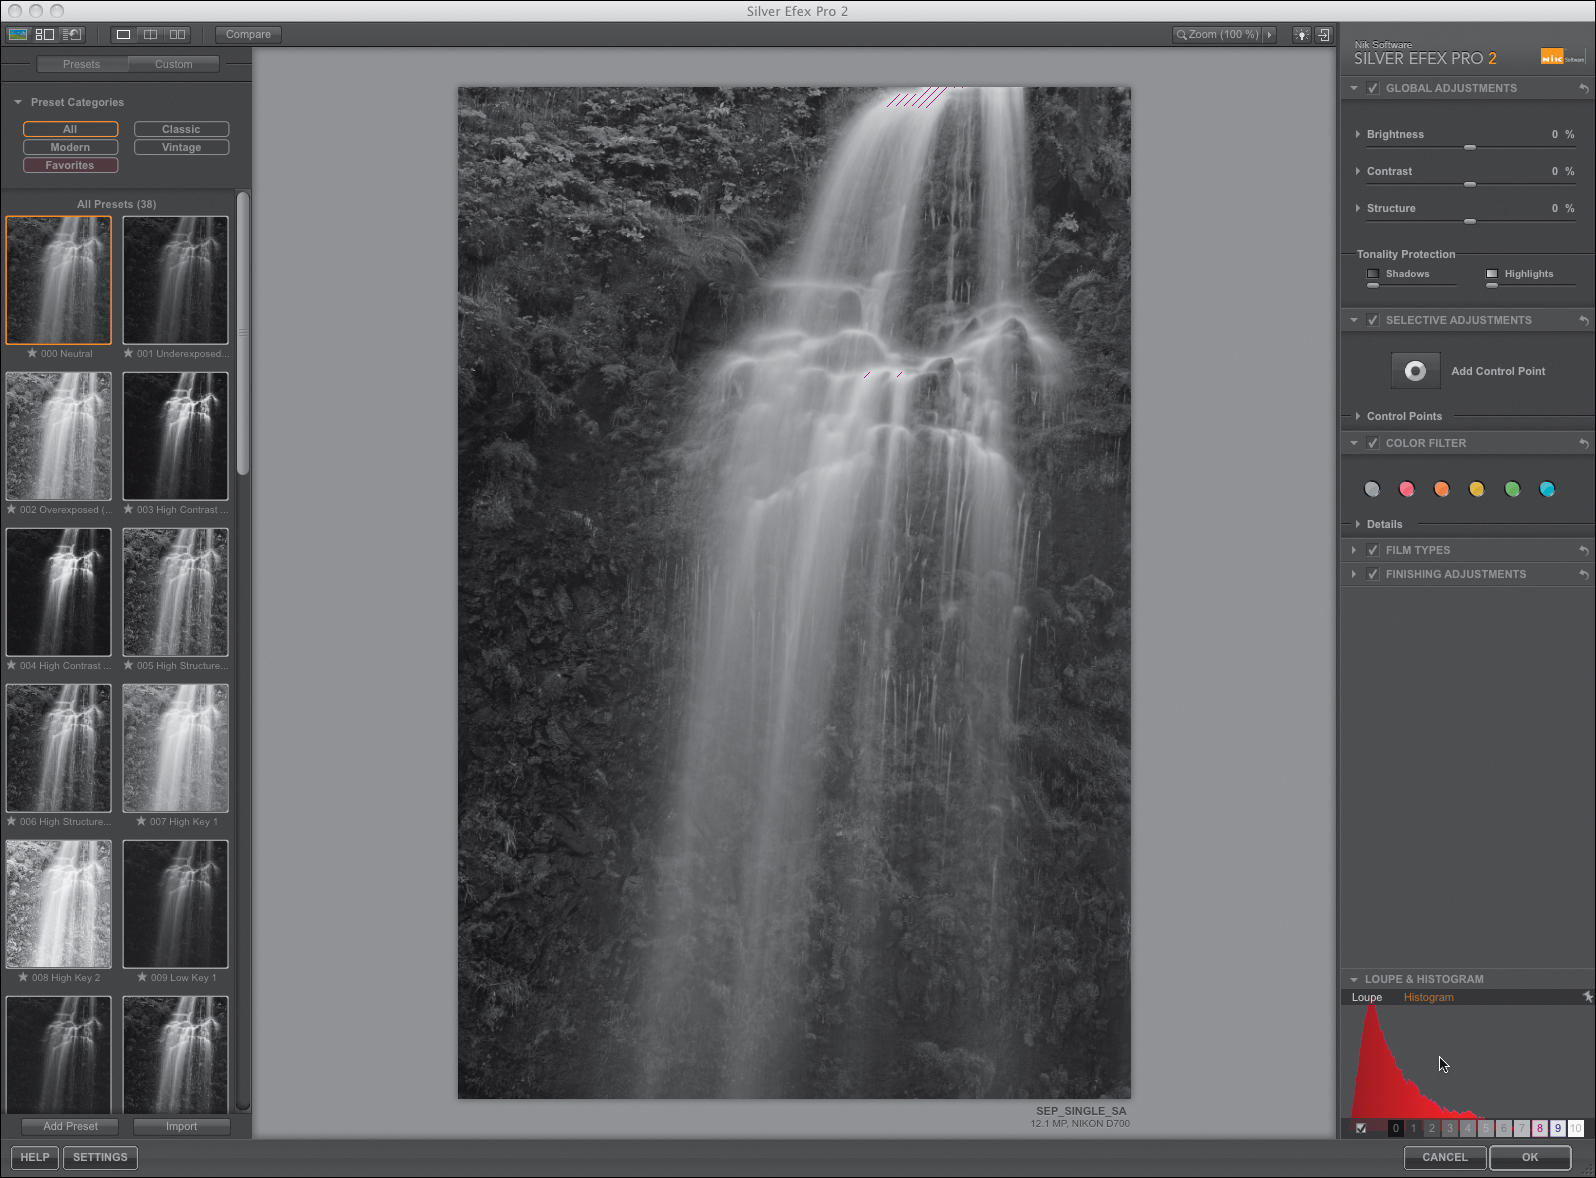Filter presets by Classic category
1596x1178 pixels.
point(181,129)
